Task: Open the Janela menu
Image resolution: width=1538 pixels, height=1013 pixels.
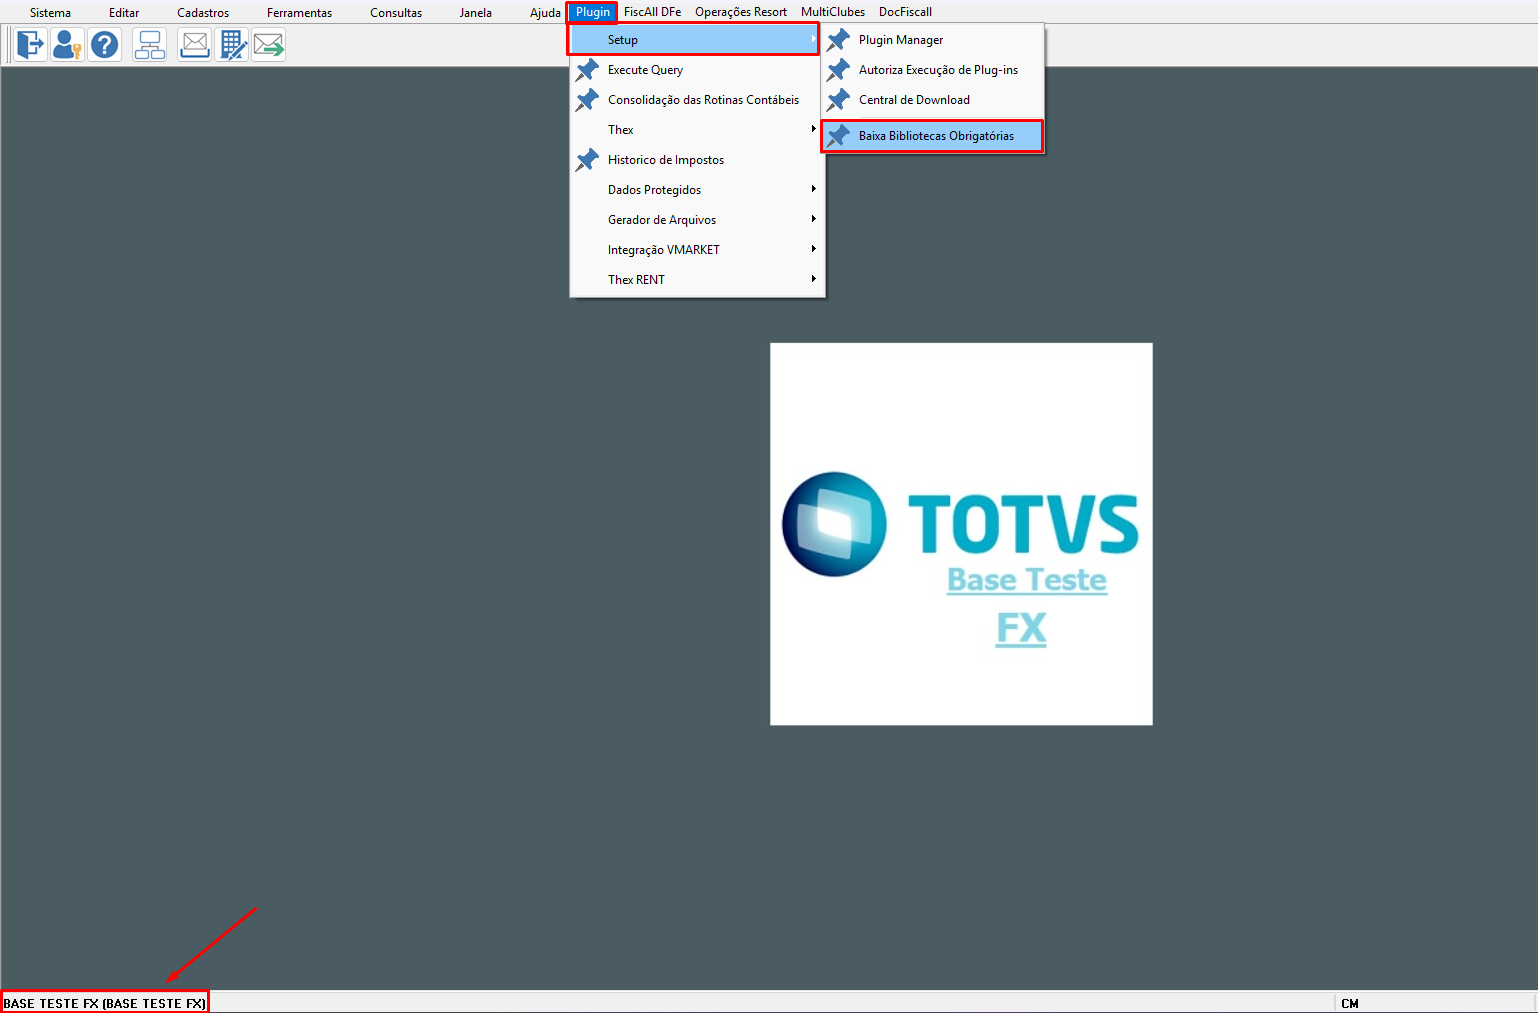Action: point(476,12)
